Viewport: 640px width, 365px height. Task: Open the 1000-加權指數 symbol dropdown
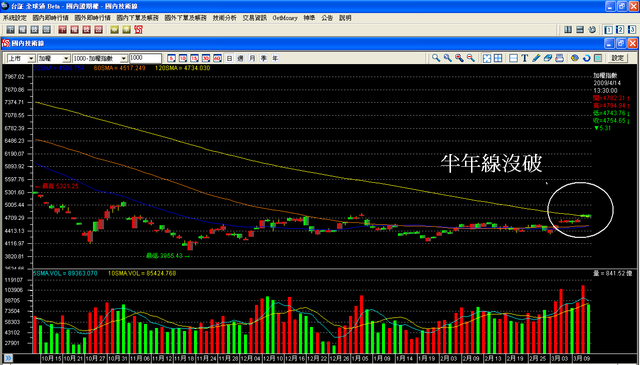123,58
